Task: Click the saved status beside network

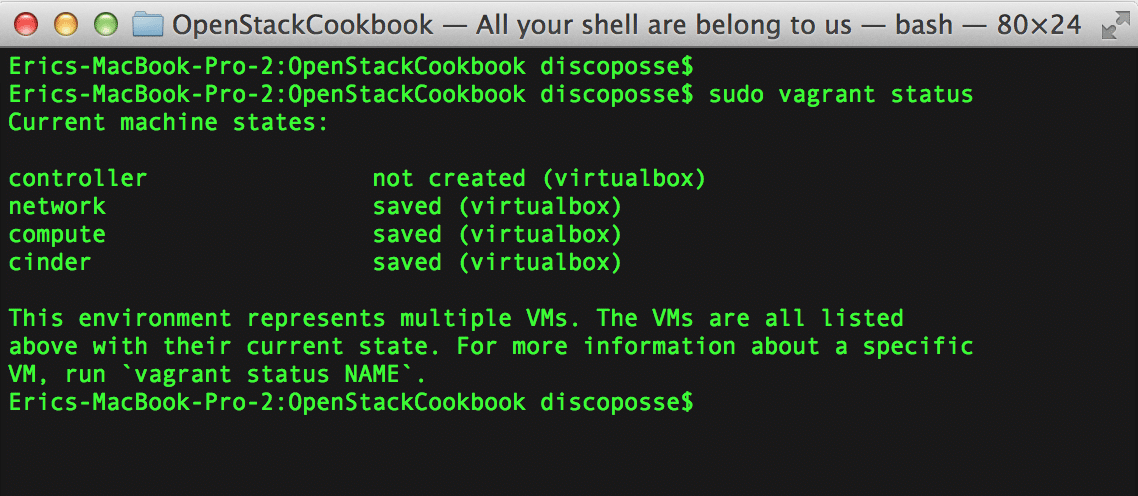Action: (x=497, y=207)
